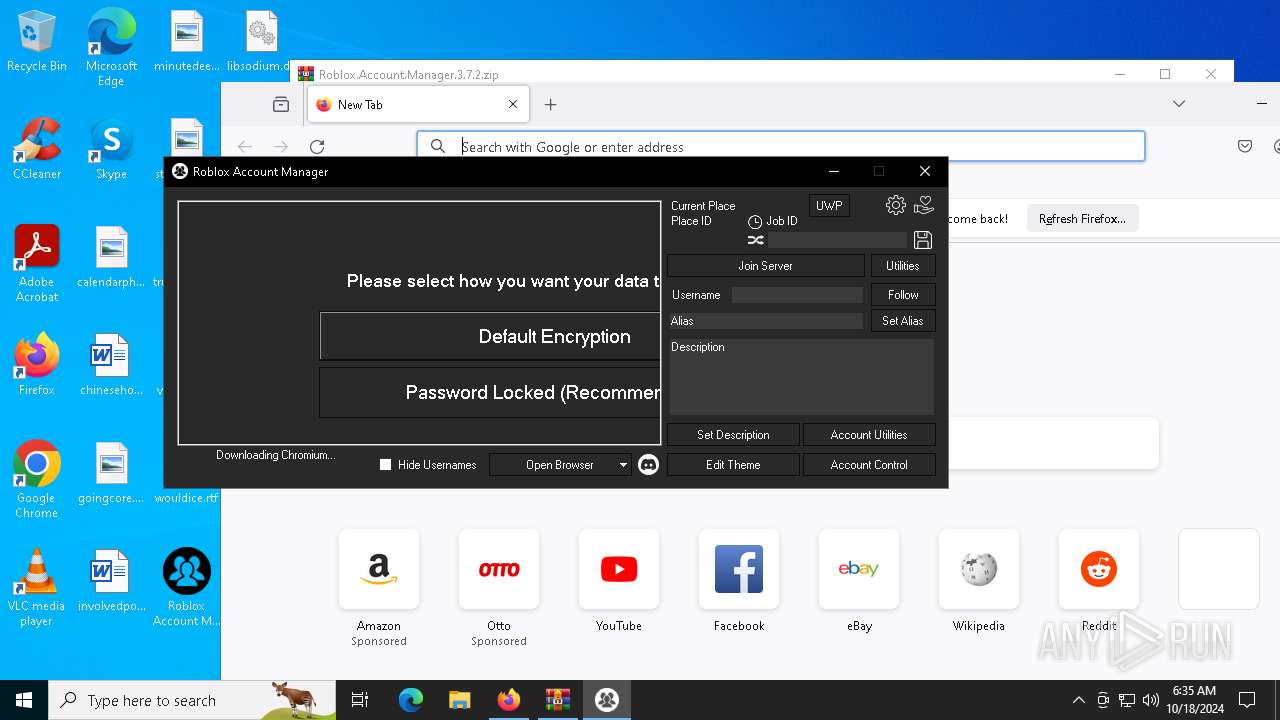The height and width of the screenshot is (720, 1280).
Task: Choose Password Locked (Recommended) option
Action: click(x=490, y=392)
